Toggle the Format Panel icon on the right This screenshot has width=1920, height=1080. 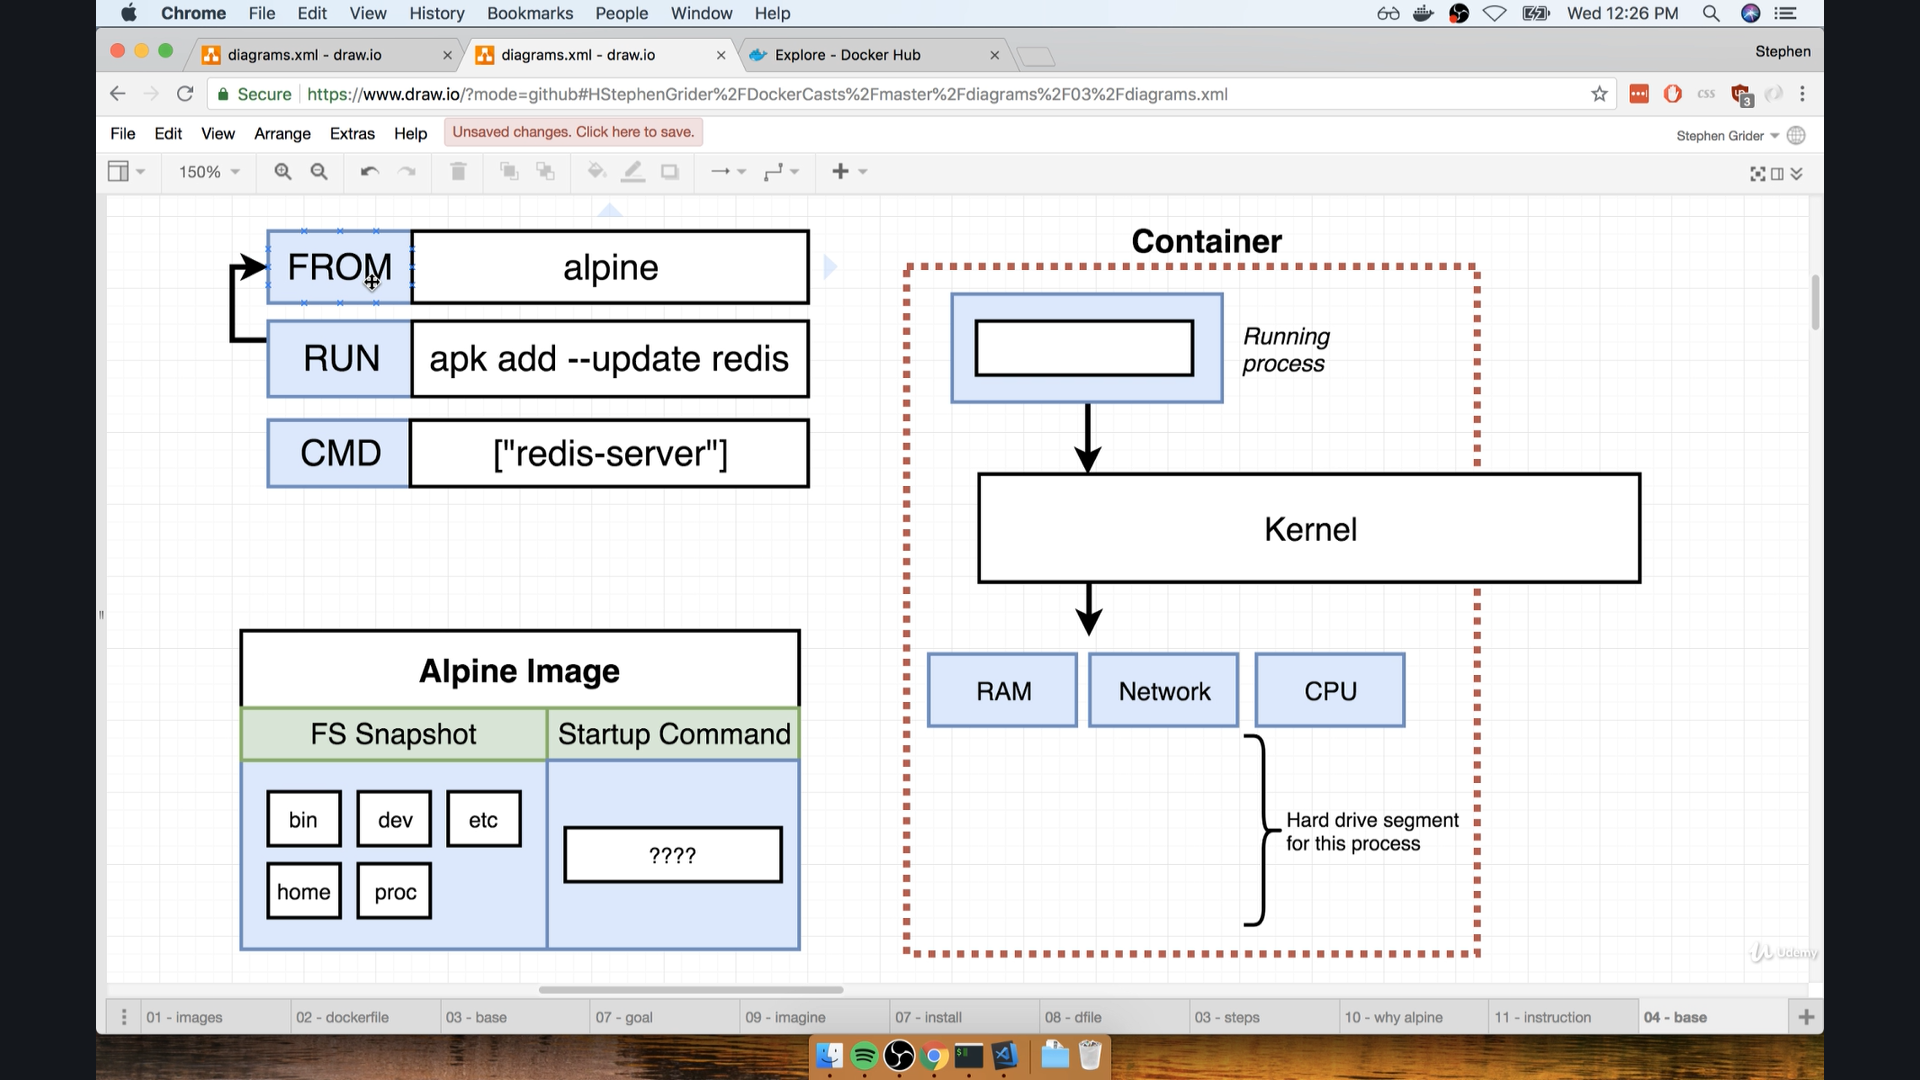pyautogui.click(x=1777, y=172)
